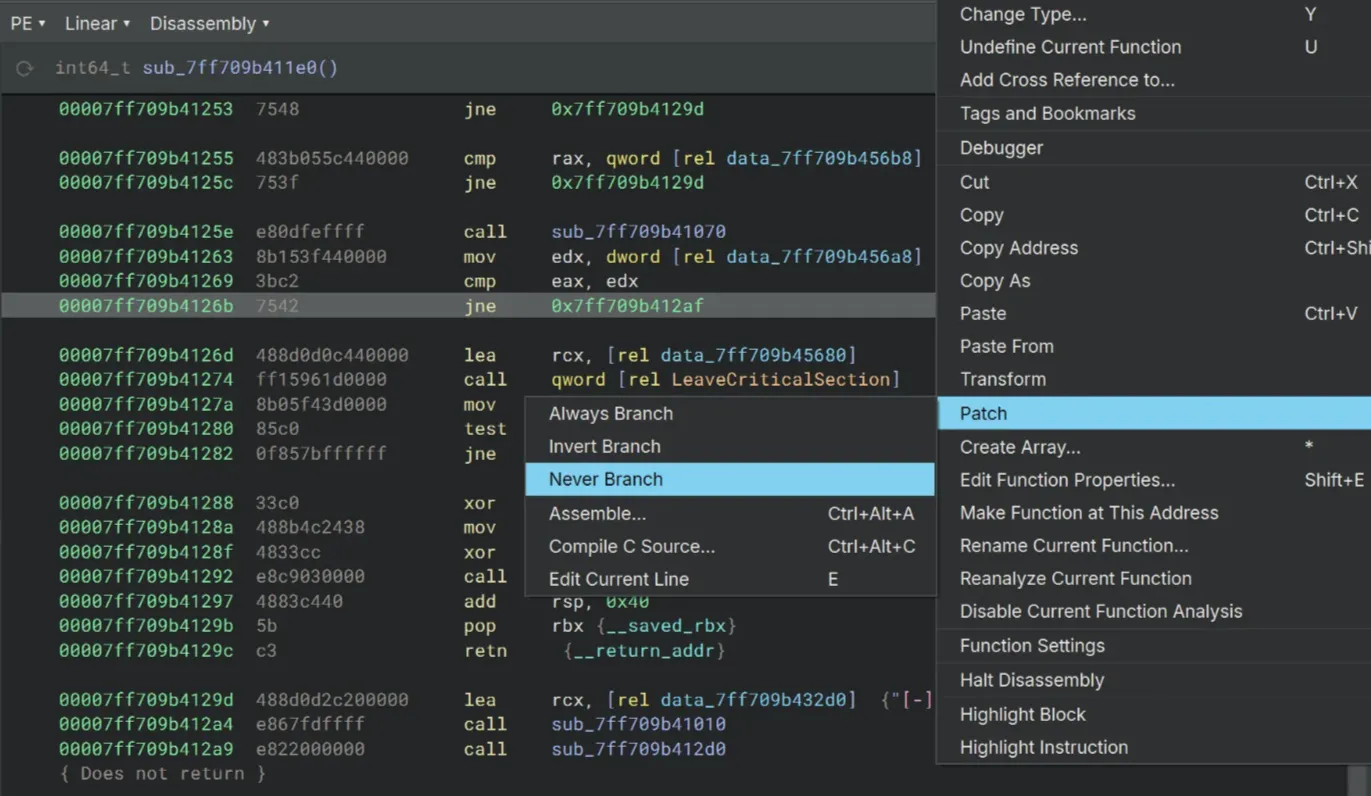Select Always Branch patch option
This screenshot has width=1371, height=796.
point(610,413)
